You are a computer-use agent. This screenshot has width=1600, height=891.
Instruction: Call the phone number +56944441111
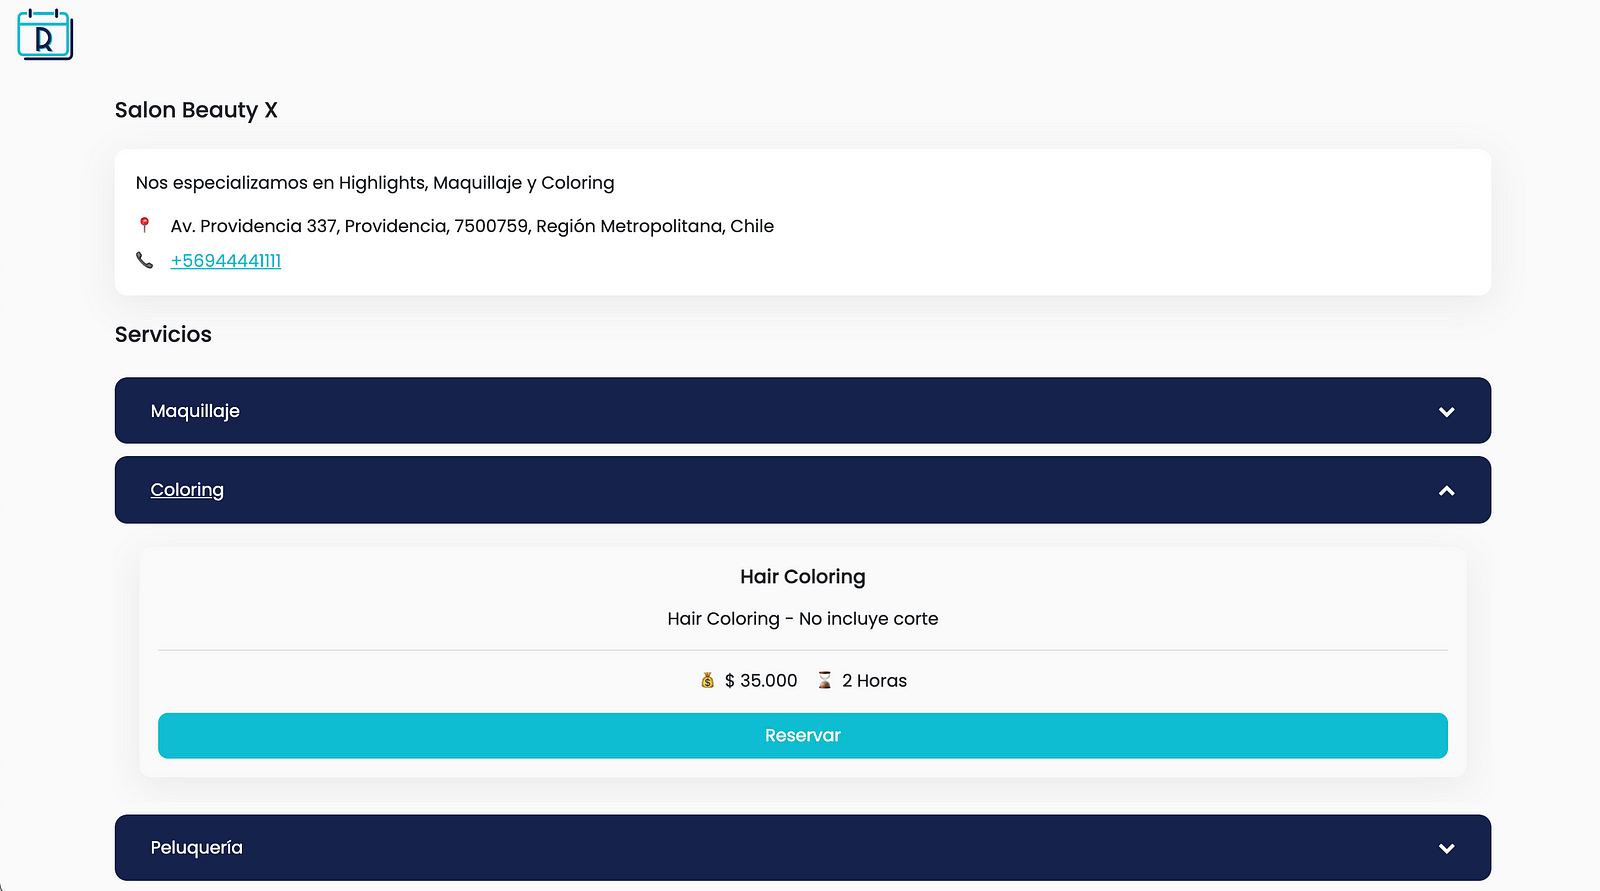click(226, 261)
